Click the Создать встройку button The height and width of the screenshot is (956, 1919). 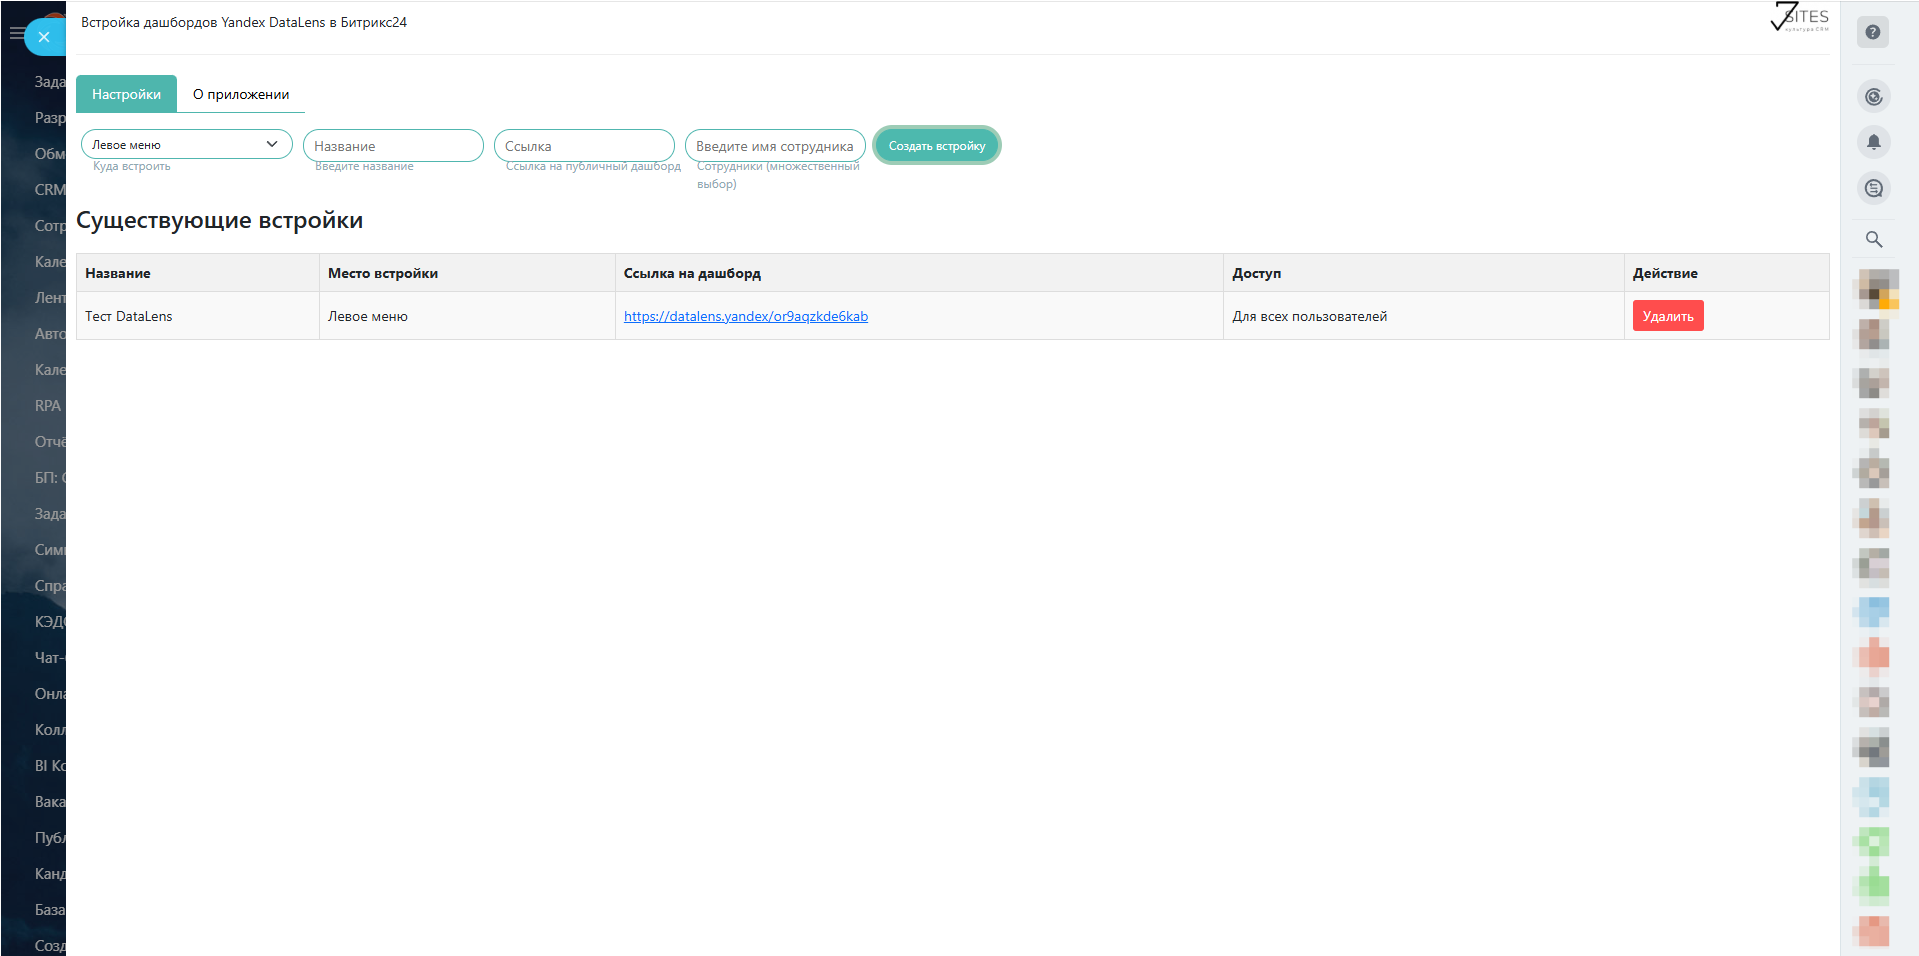[x=937, y=145]
